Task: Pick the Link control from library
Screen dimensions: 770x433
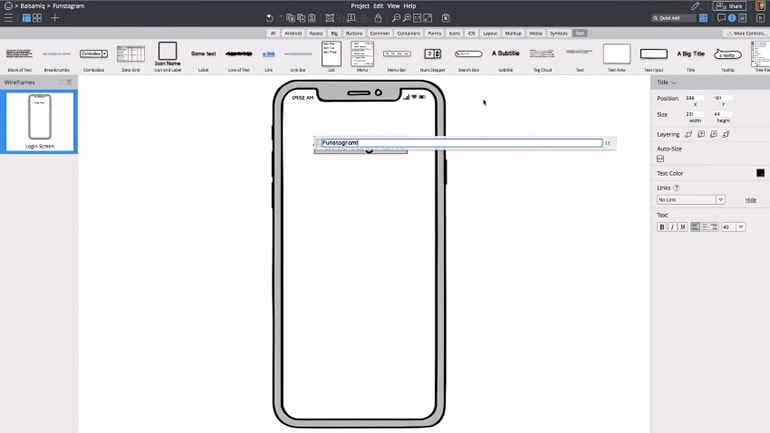Action: pos(269,57)
